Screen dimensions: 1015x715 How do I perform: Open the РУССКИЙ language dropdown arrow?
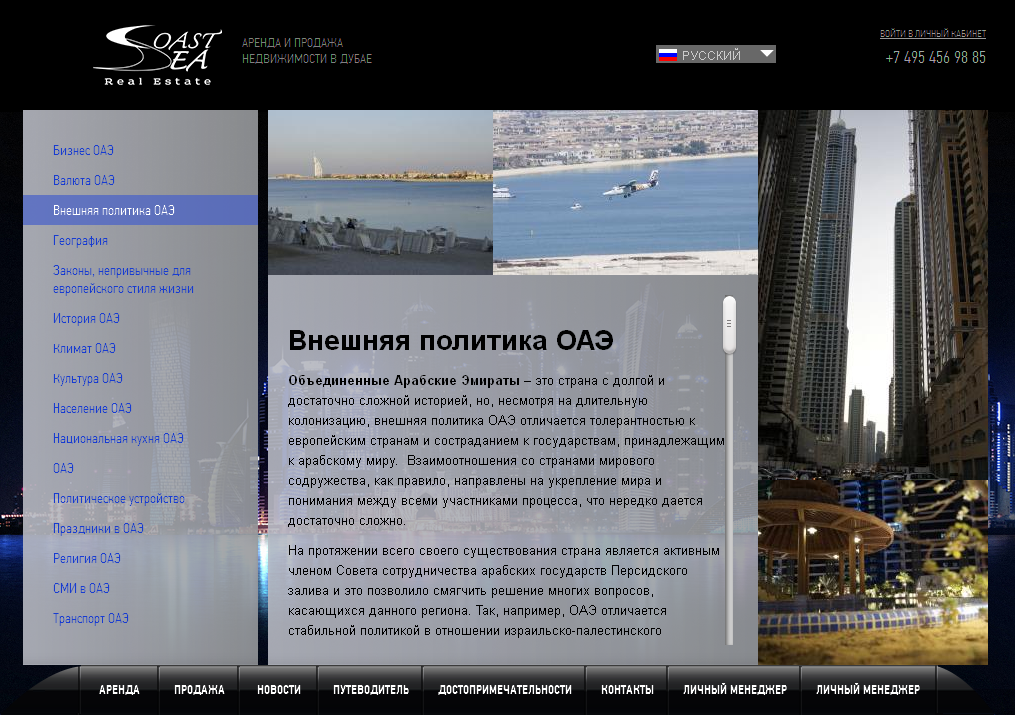766,54
